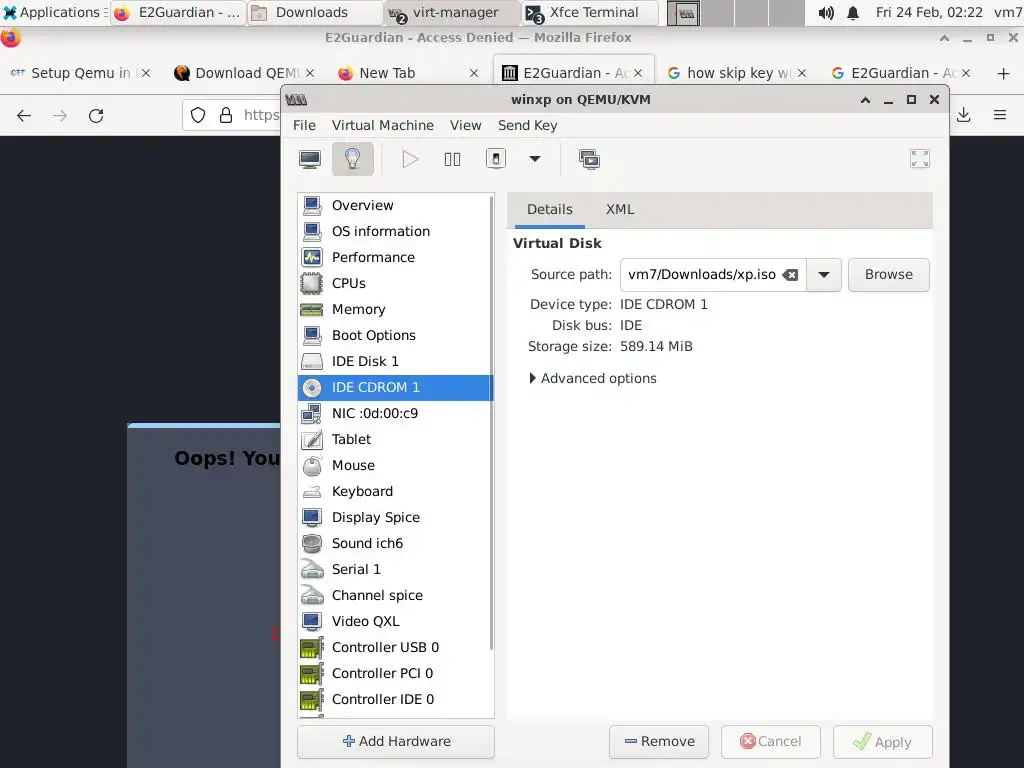1024x768 pixels.
Task: Select OS information entry
Action: tap(395, 231)
